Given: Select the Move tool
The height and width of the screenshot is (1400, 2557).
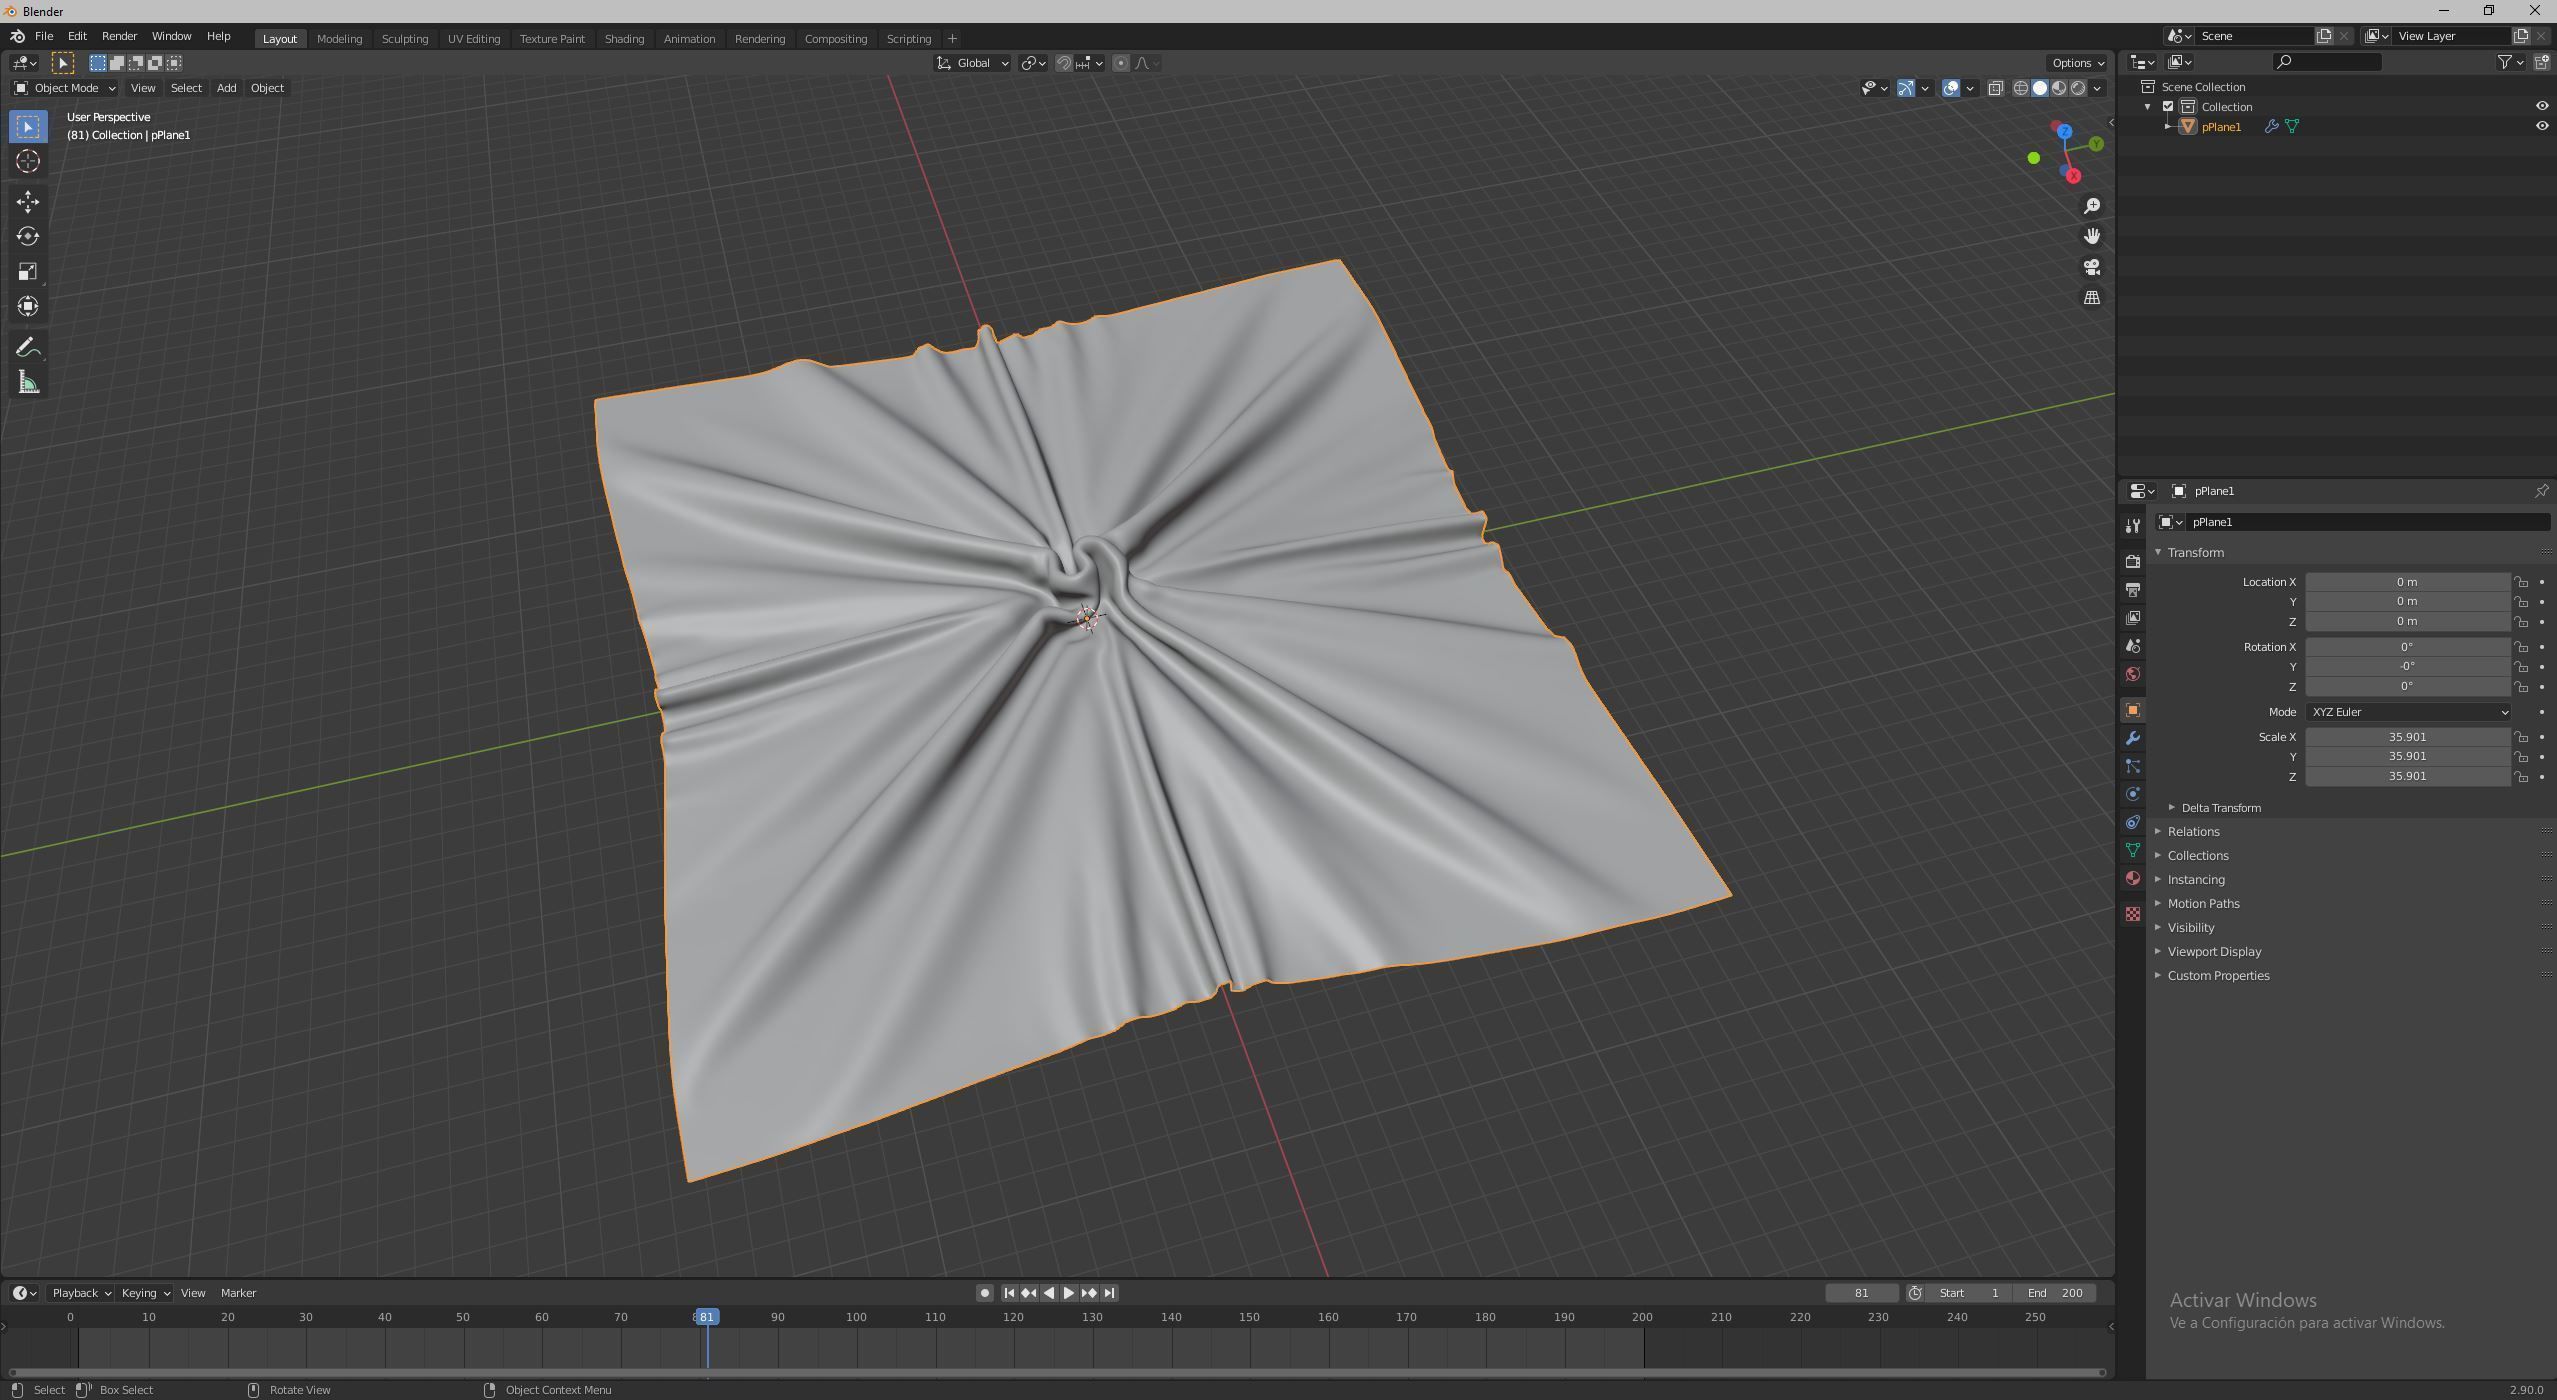Looking at the screenshot, I should 28,202.
